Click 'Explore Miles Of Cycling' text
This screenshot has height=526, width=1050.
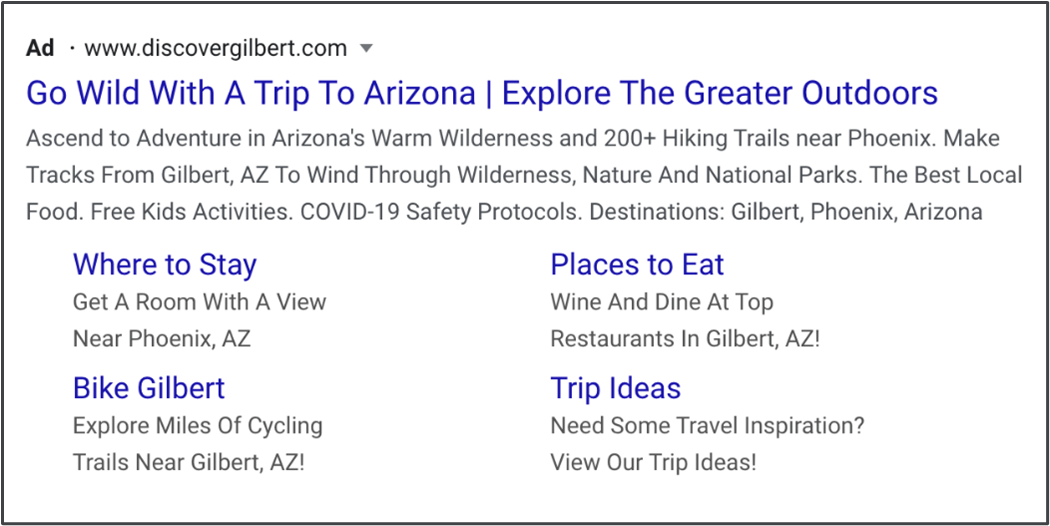[198, 425]
